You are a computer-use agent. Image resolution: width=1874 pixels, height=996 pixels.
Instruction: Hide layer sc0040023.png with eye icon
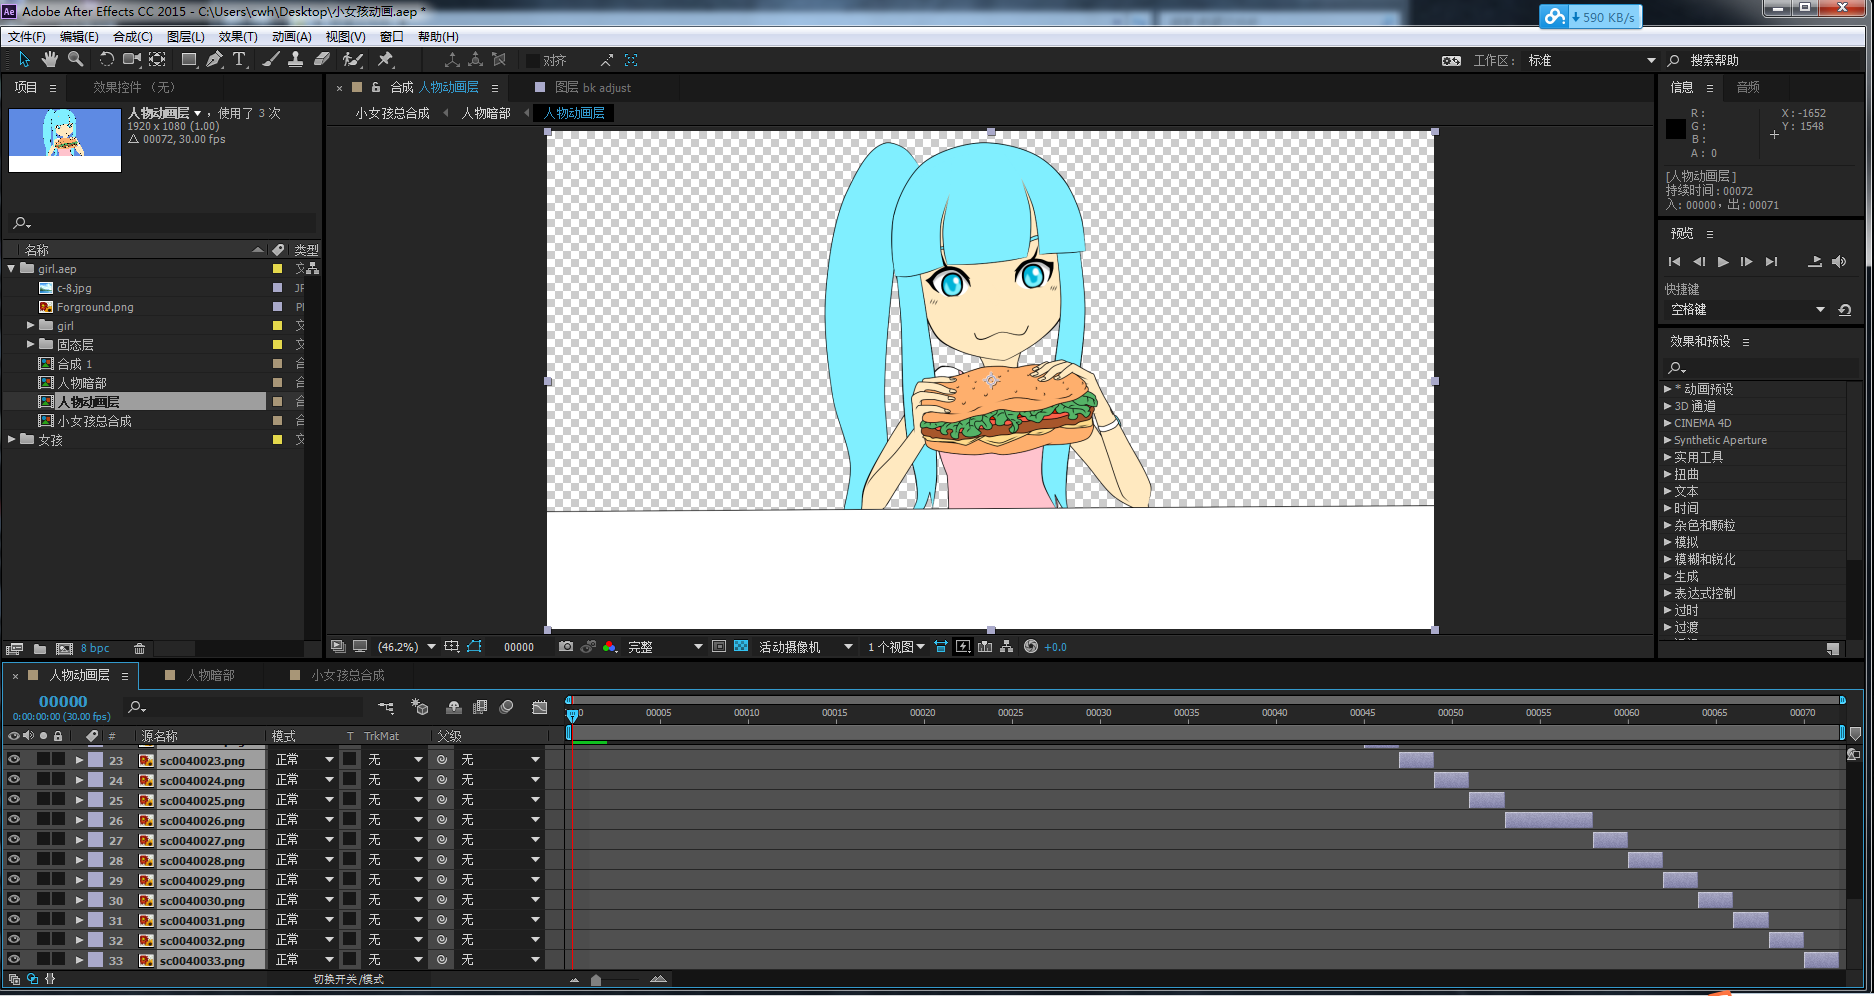point(14,760)
